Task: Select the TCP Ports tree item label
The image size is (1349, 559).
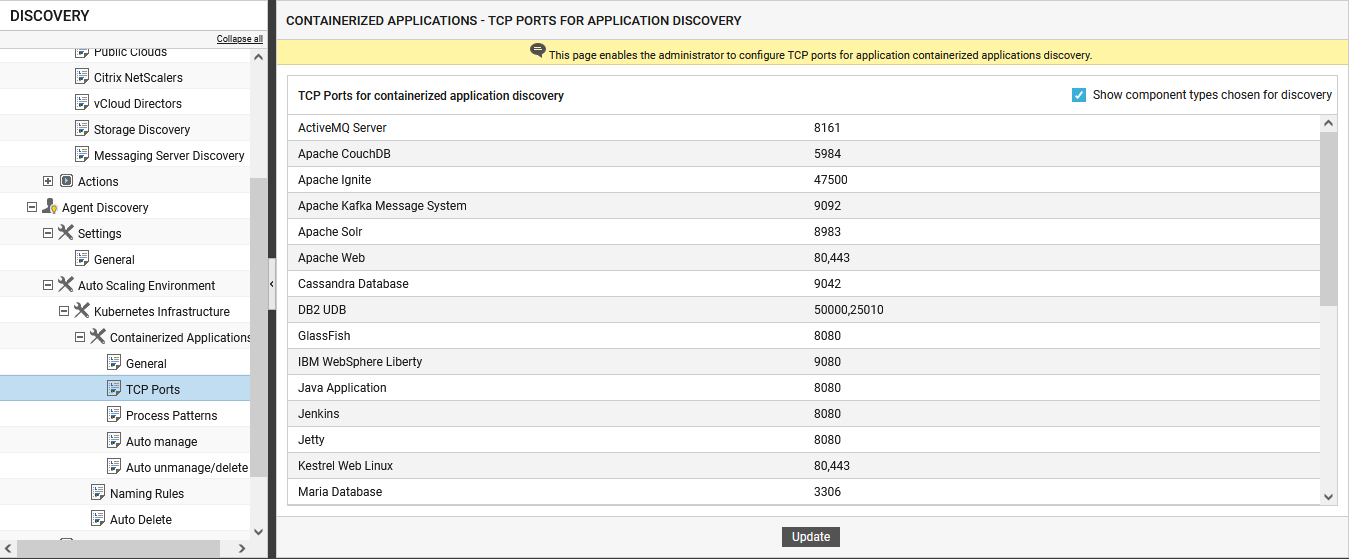Action: click(x=153, y=389)
